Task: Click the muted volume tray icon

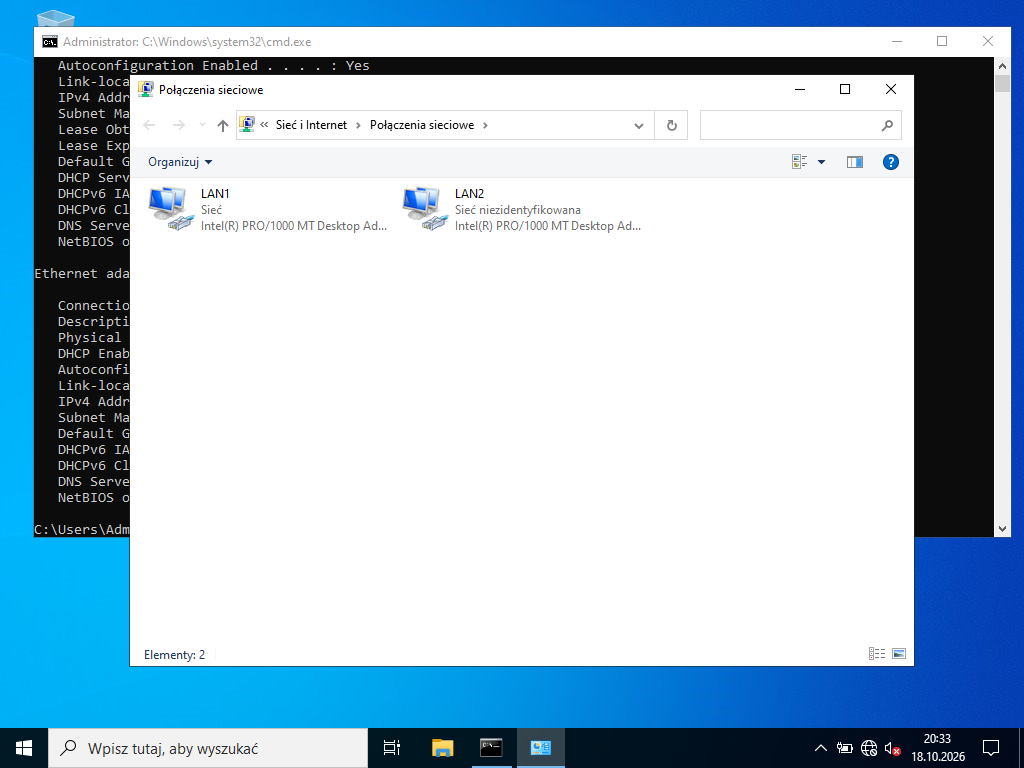Action: coord(893,748)
